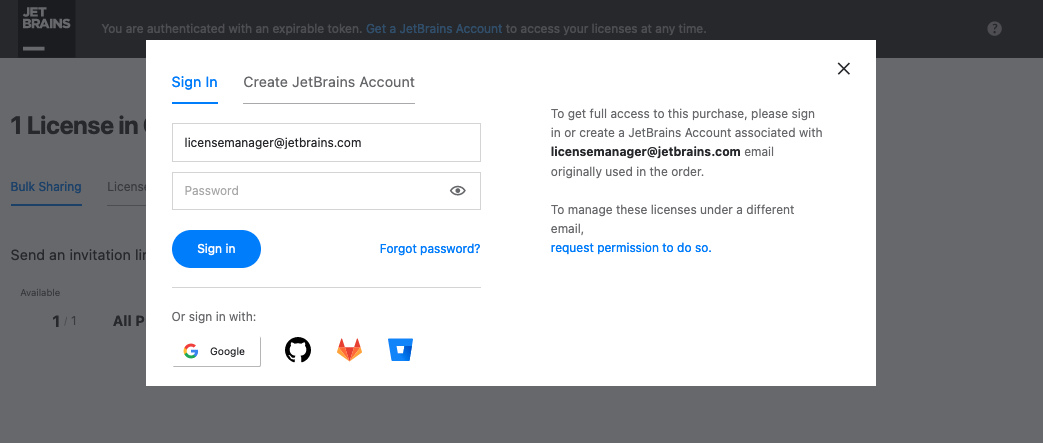This screenshot has height=443, width=1043.
Task: Click the GitHub sign-in icon
Action: click(298, 350)
